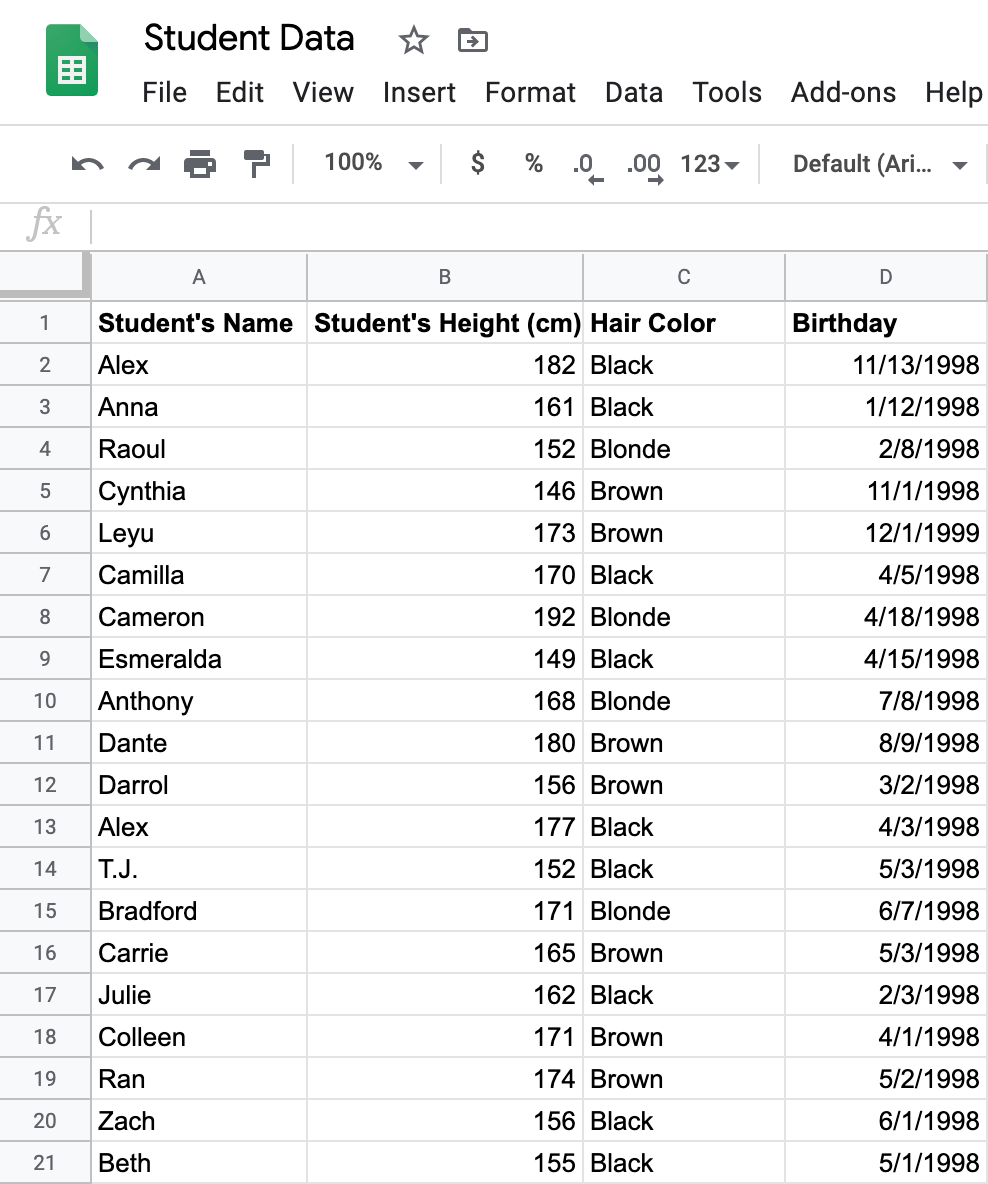Select the cell containing T.J.
The width and height of the screenshot is (988, 1184).
click(199, 869)
